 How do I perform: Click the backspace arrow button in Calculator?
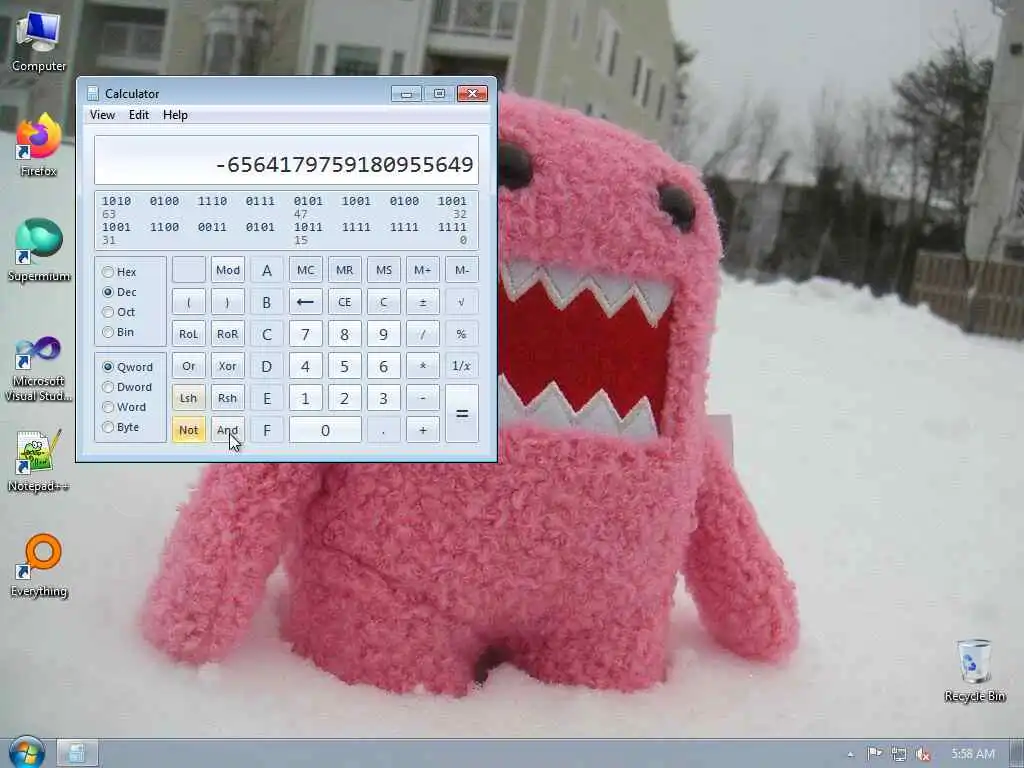[x=305, y=302]
